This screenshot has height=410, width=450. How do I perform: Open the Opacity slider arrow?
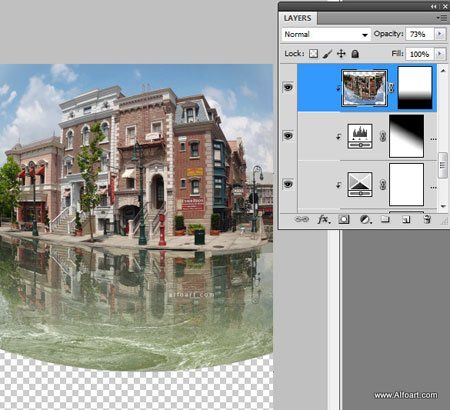coord(440,34)
